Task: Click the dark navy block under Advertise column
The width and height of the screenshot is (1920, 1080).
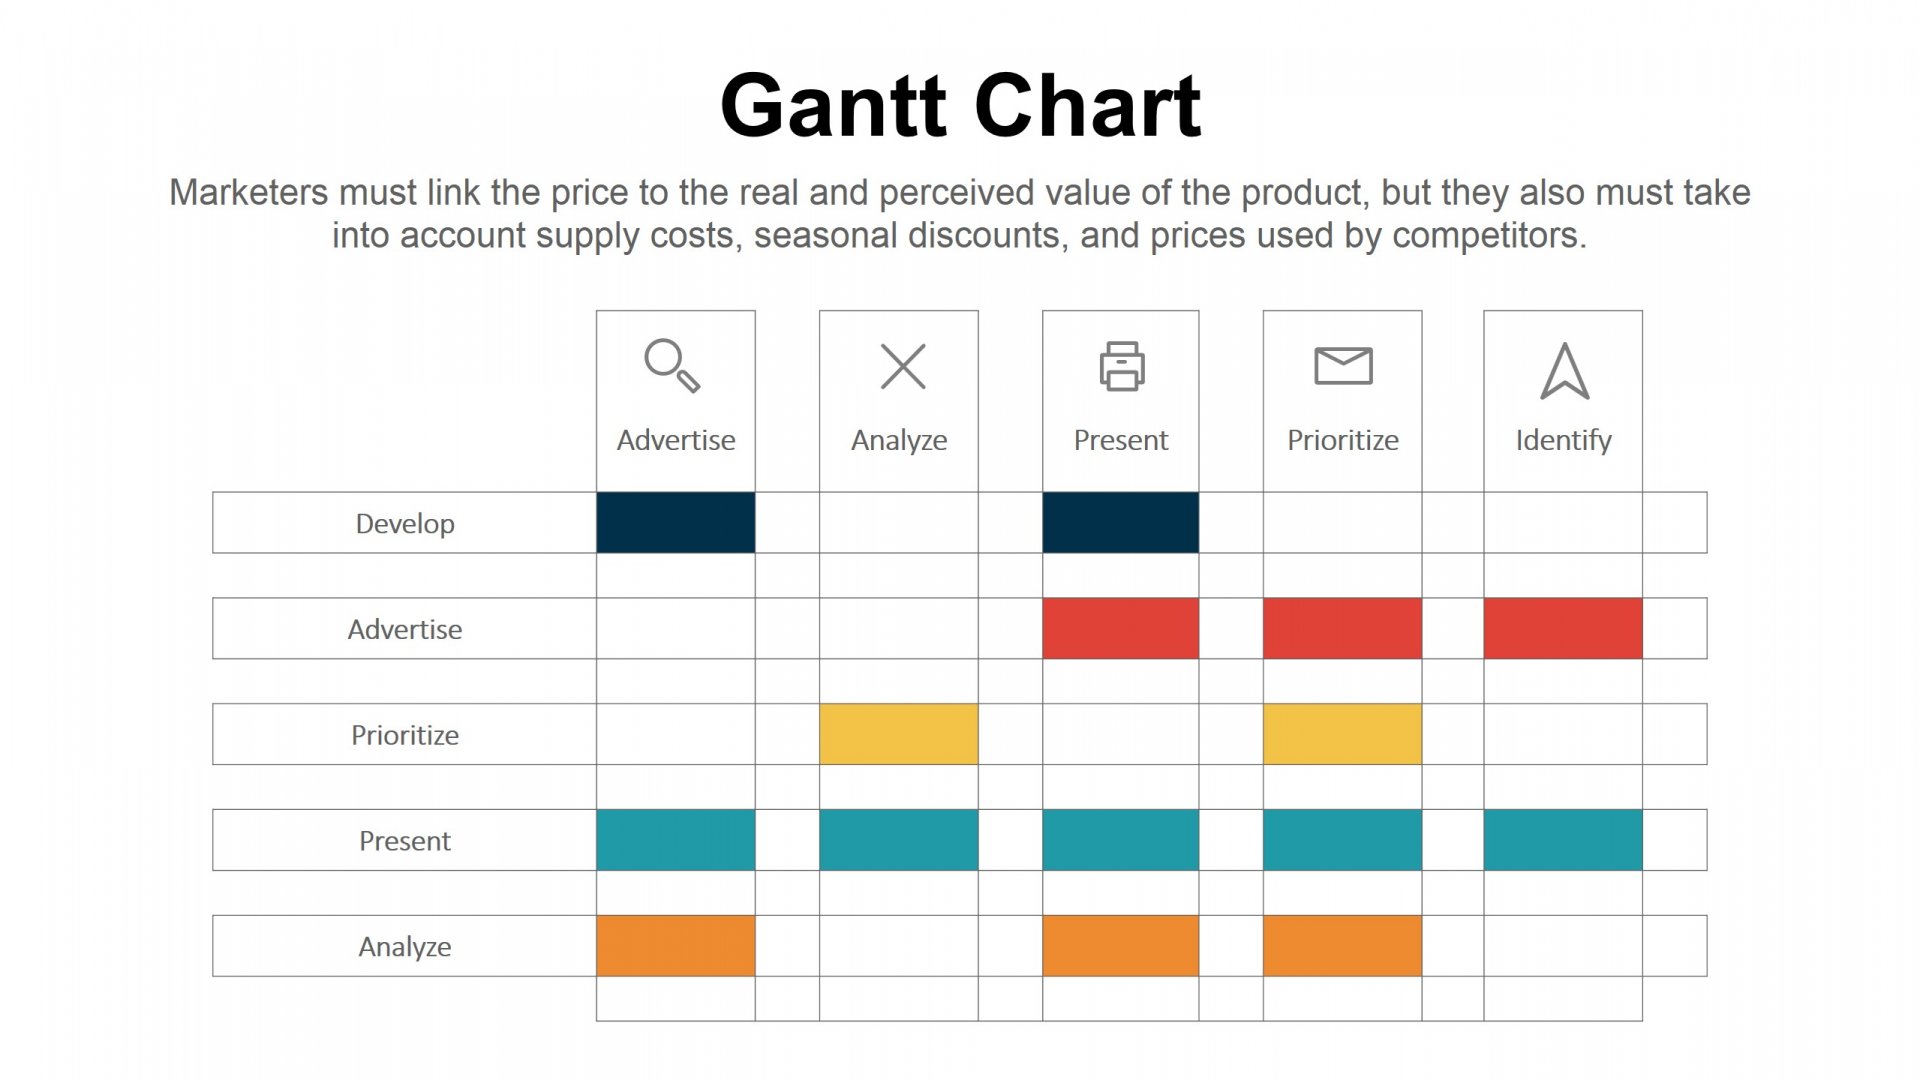Action: (x=676, y=523)
